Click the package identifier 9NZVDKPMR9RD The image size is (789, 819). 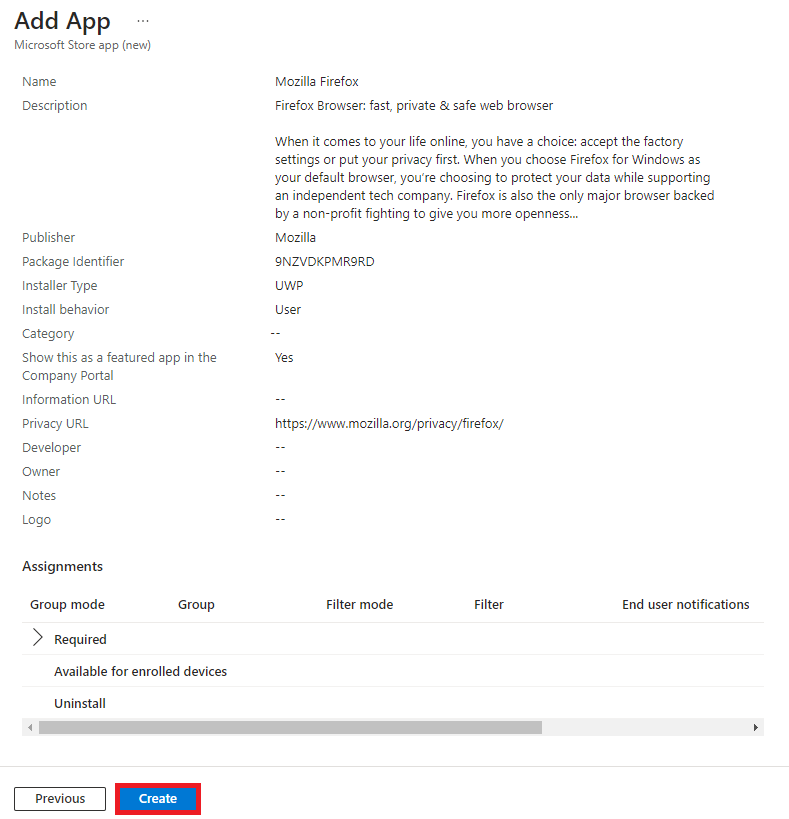tap(324, 262)
